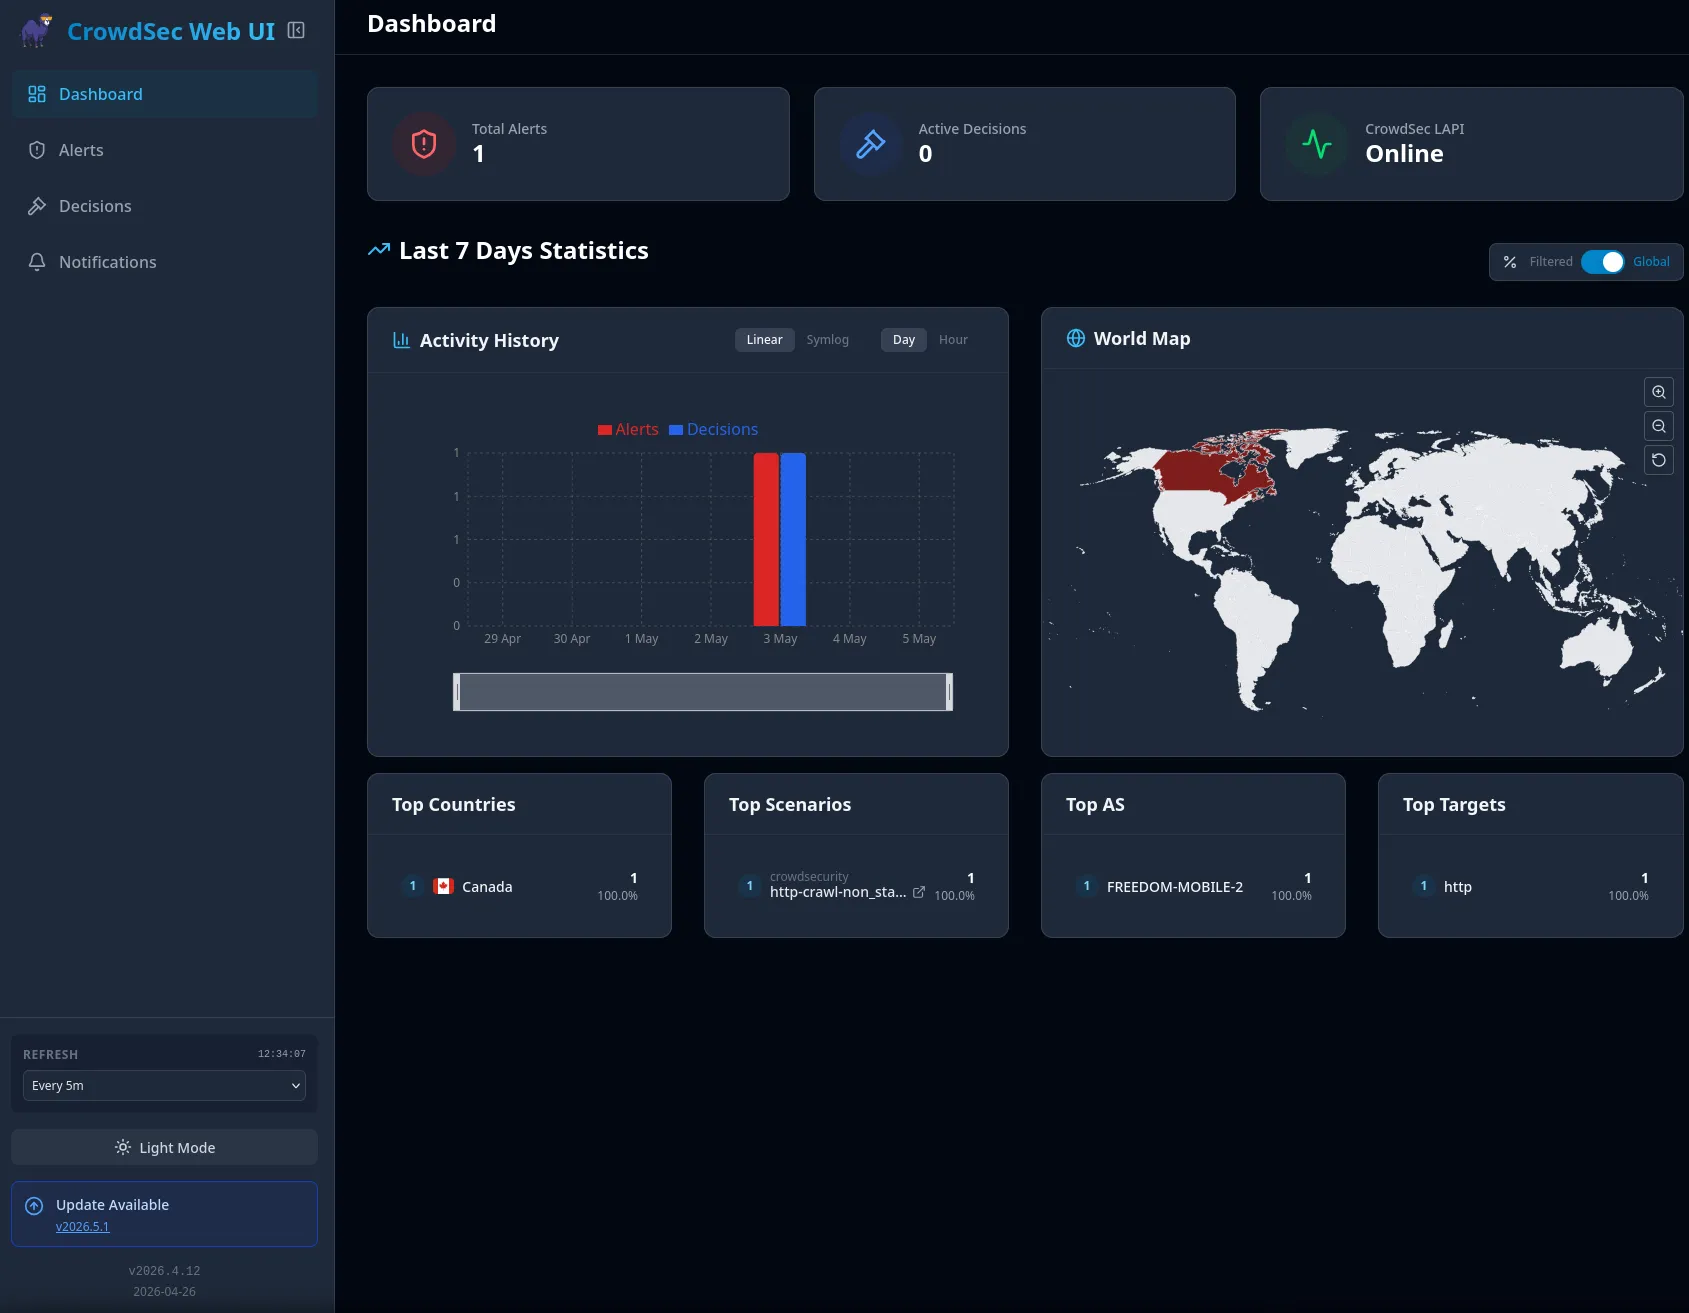1689x1313 pixels.
Task: Go to Alerts in the sidebar
Action: click(x=165, y=150)
